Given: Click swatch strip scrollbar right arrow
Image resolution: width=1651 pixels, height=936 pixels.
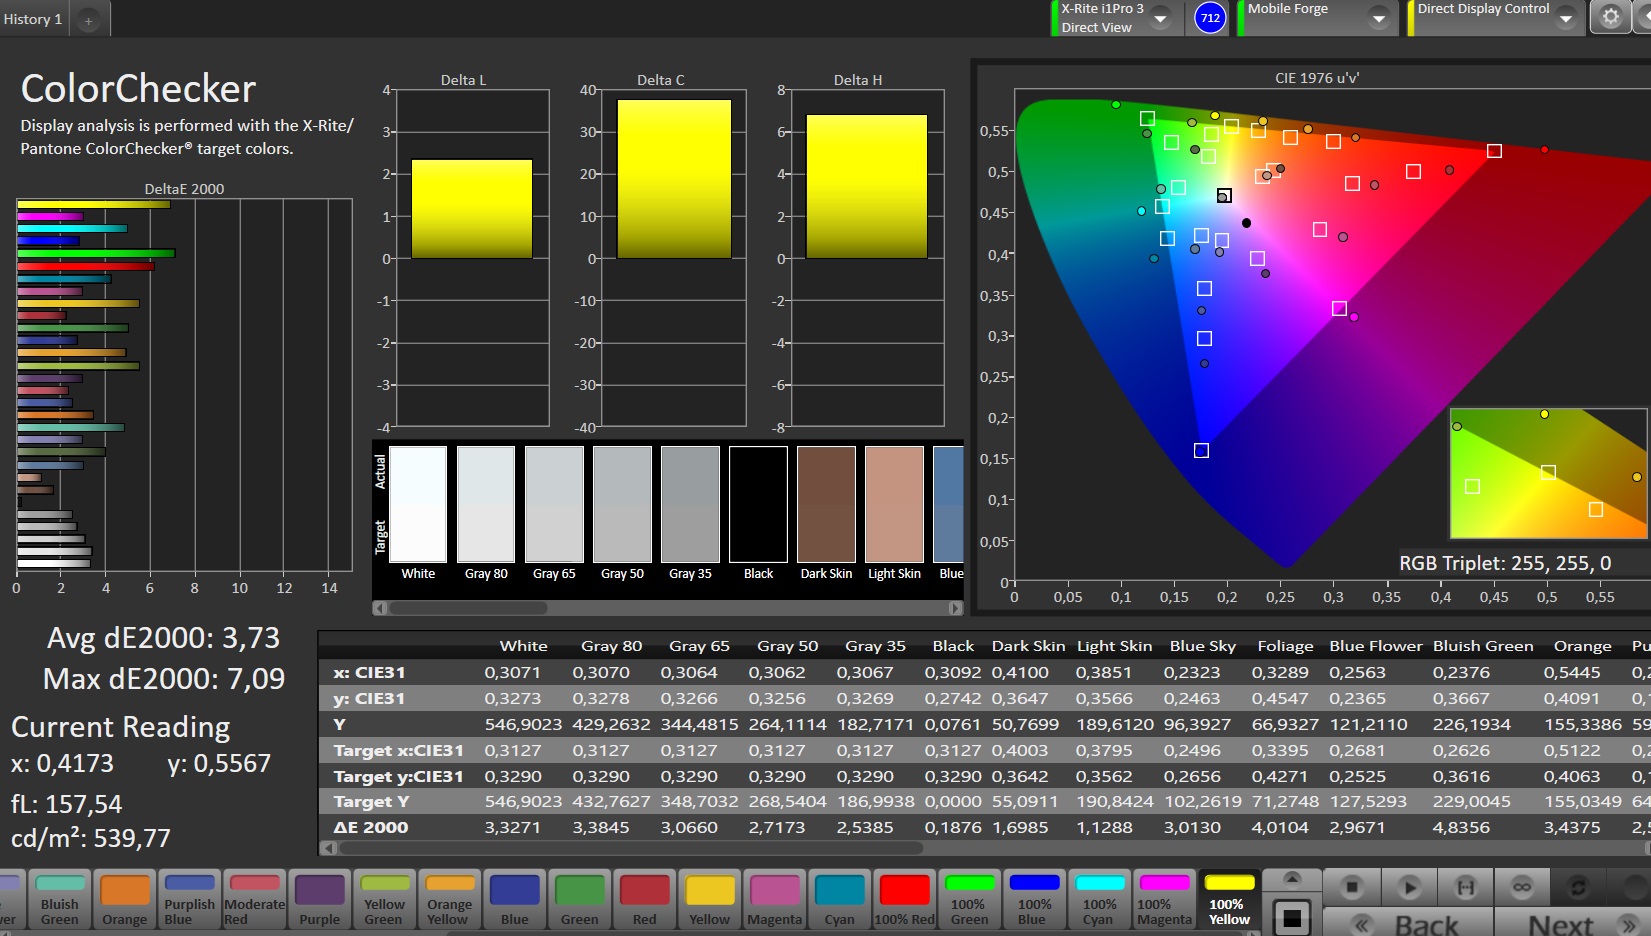Looking at the screenshot, I should click(955, 607).
